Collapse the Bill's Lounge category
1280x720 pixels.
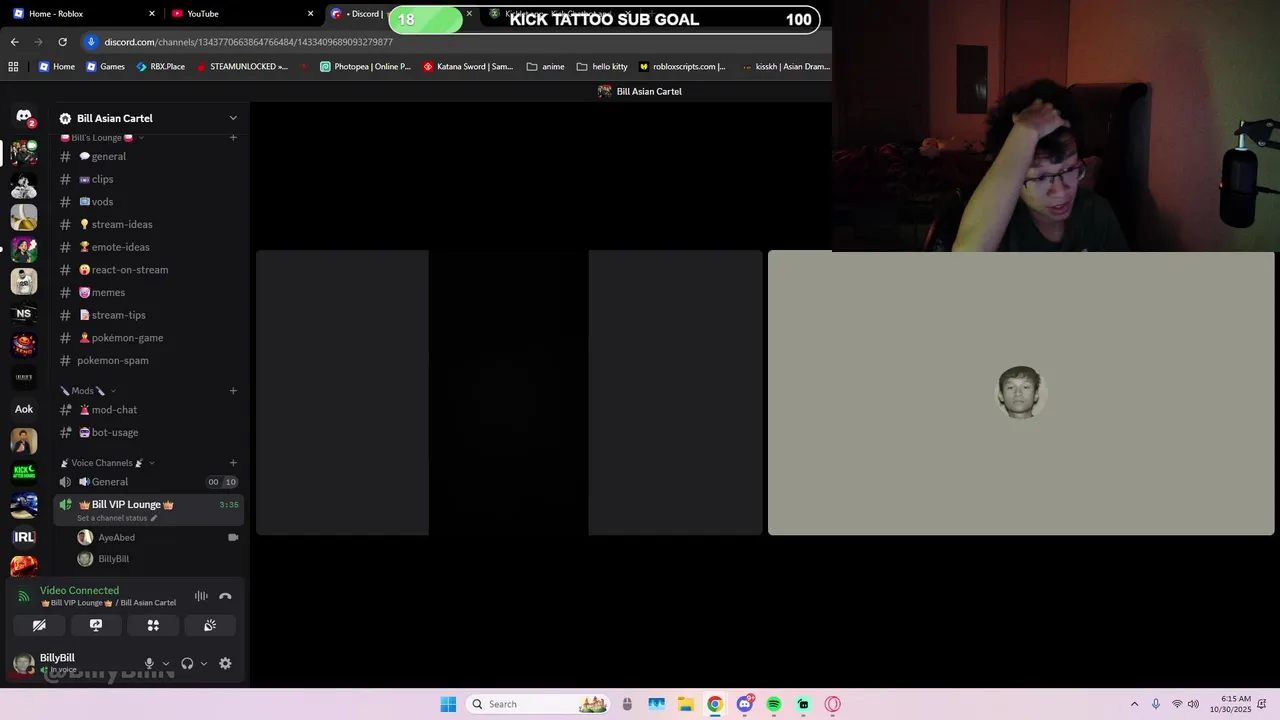[101, 137]
